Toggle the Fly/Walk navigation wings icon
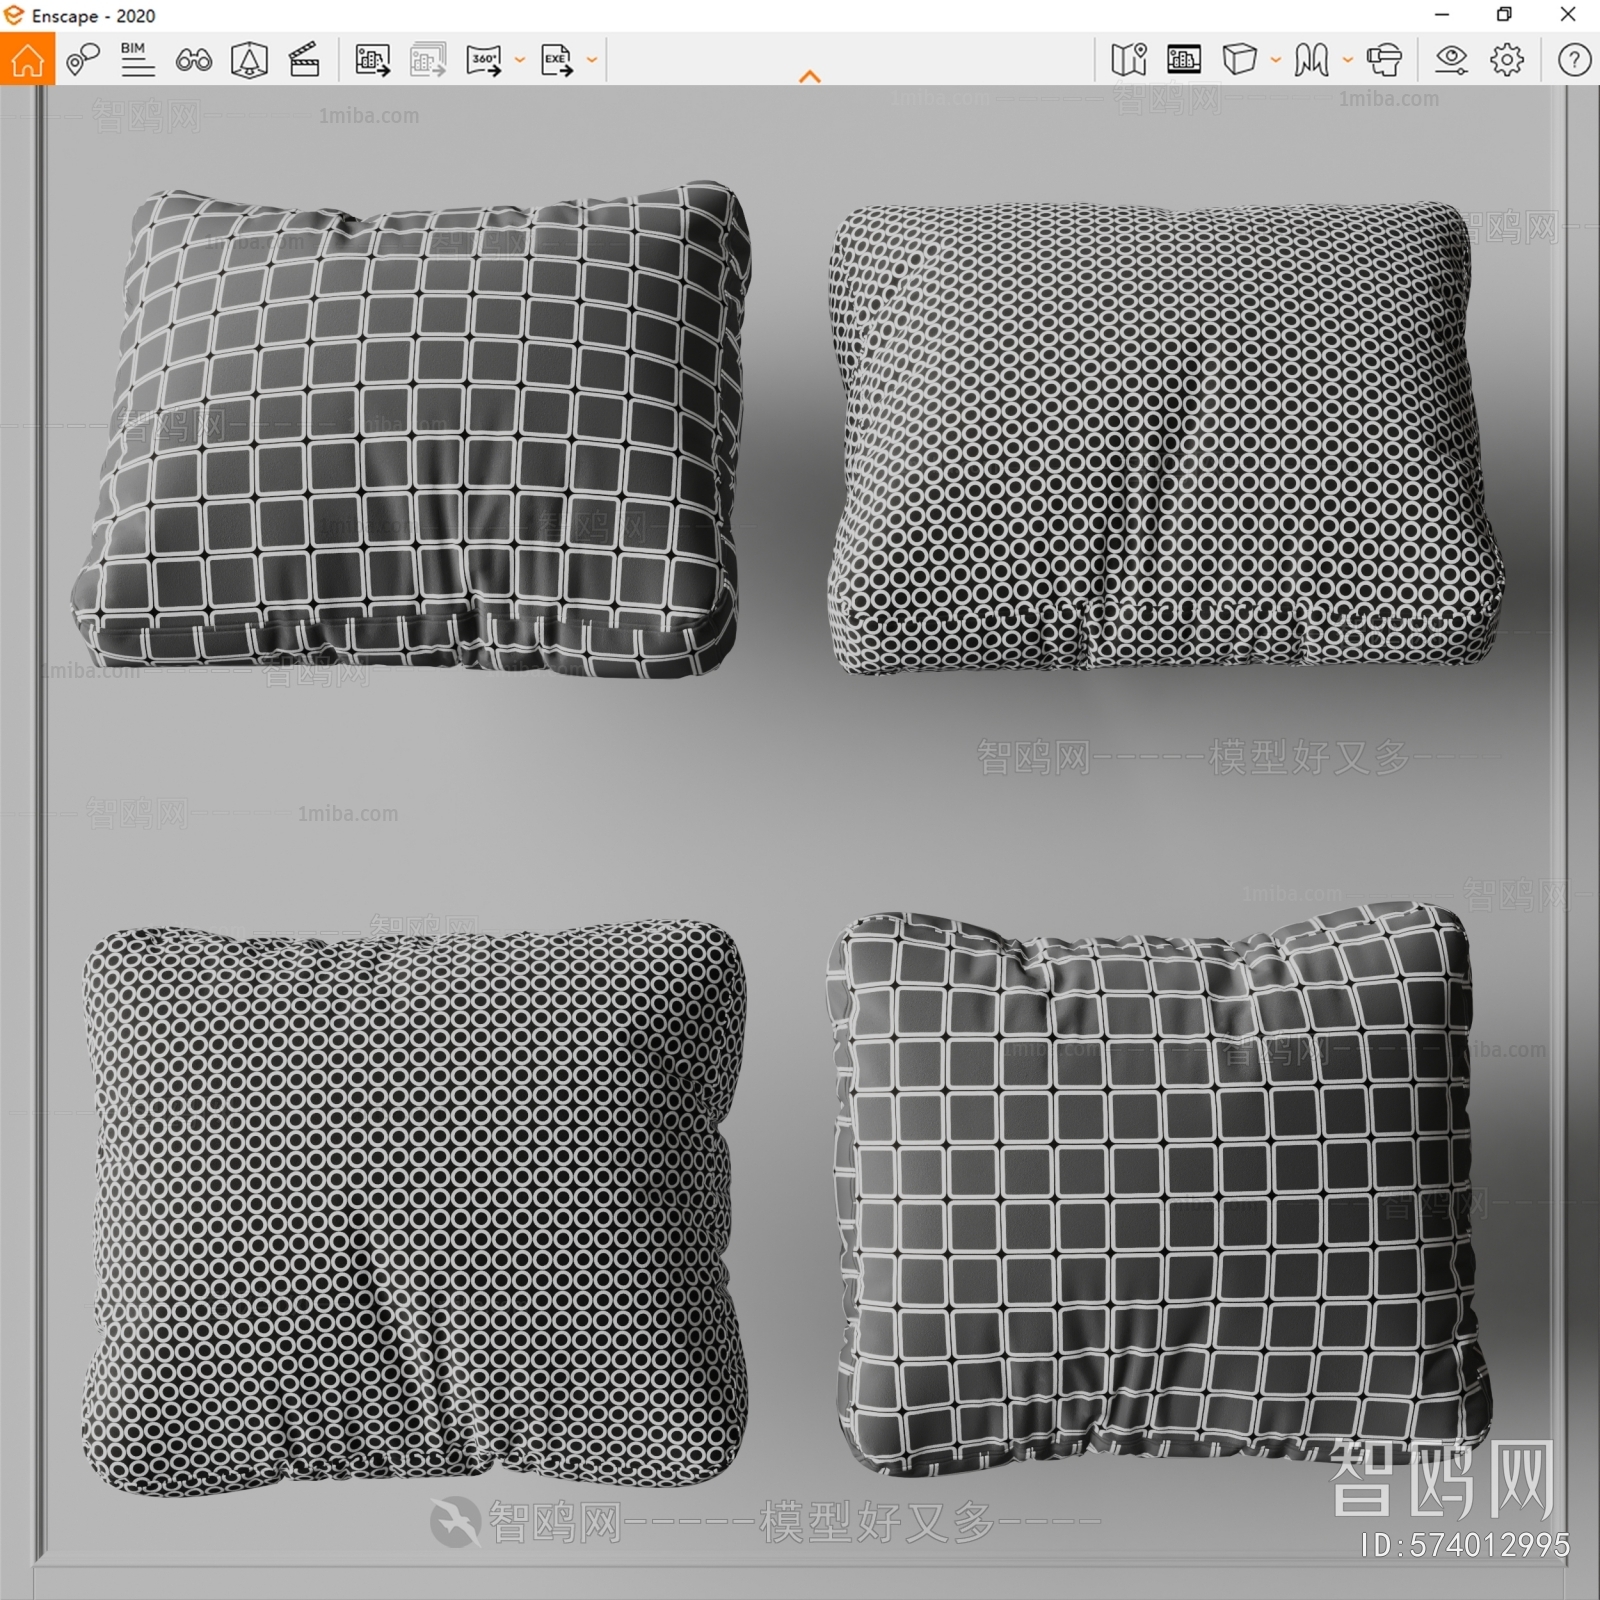 pyautogui.click(x=1311, y=60)
